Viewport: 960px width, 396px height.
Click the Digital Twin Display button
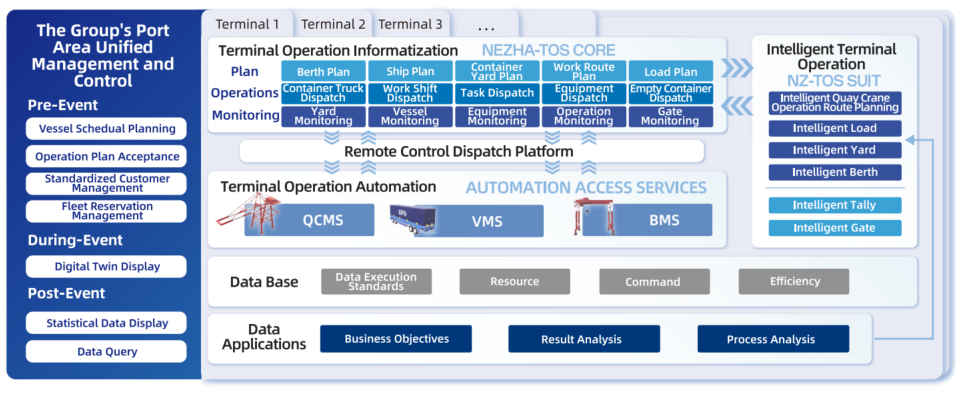[107, 266]
